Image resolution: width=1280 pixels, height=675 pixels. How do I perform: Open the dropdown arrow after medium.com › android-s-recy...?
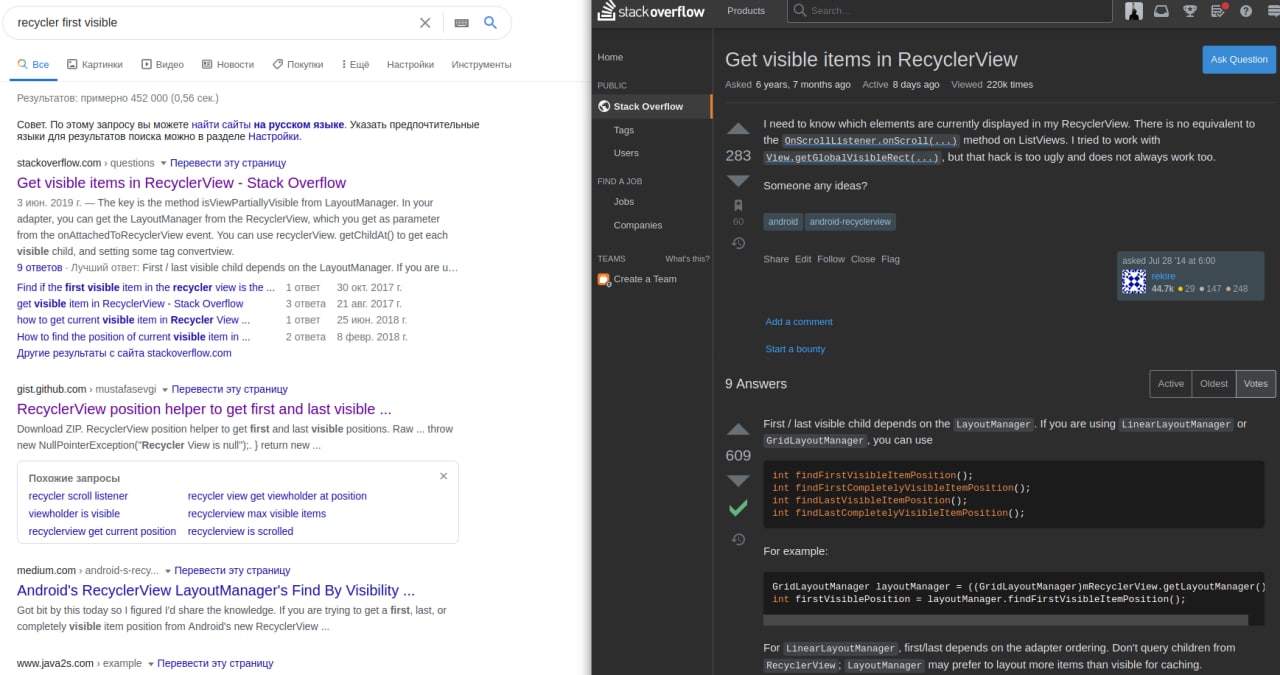168,571
